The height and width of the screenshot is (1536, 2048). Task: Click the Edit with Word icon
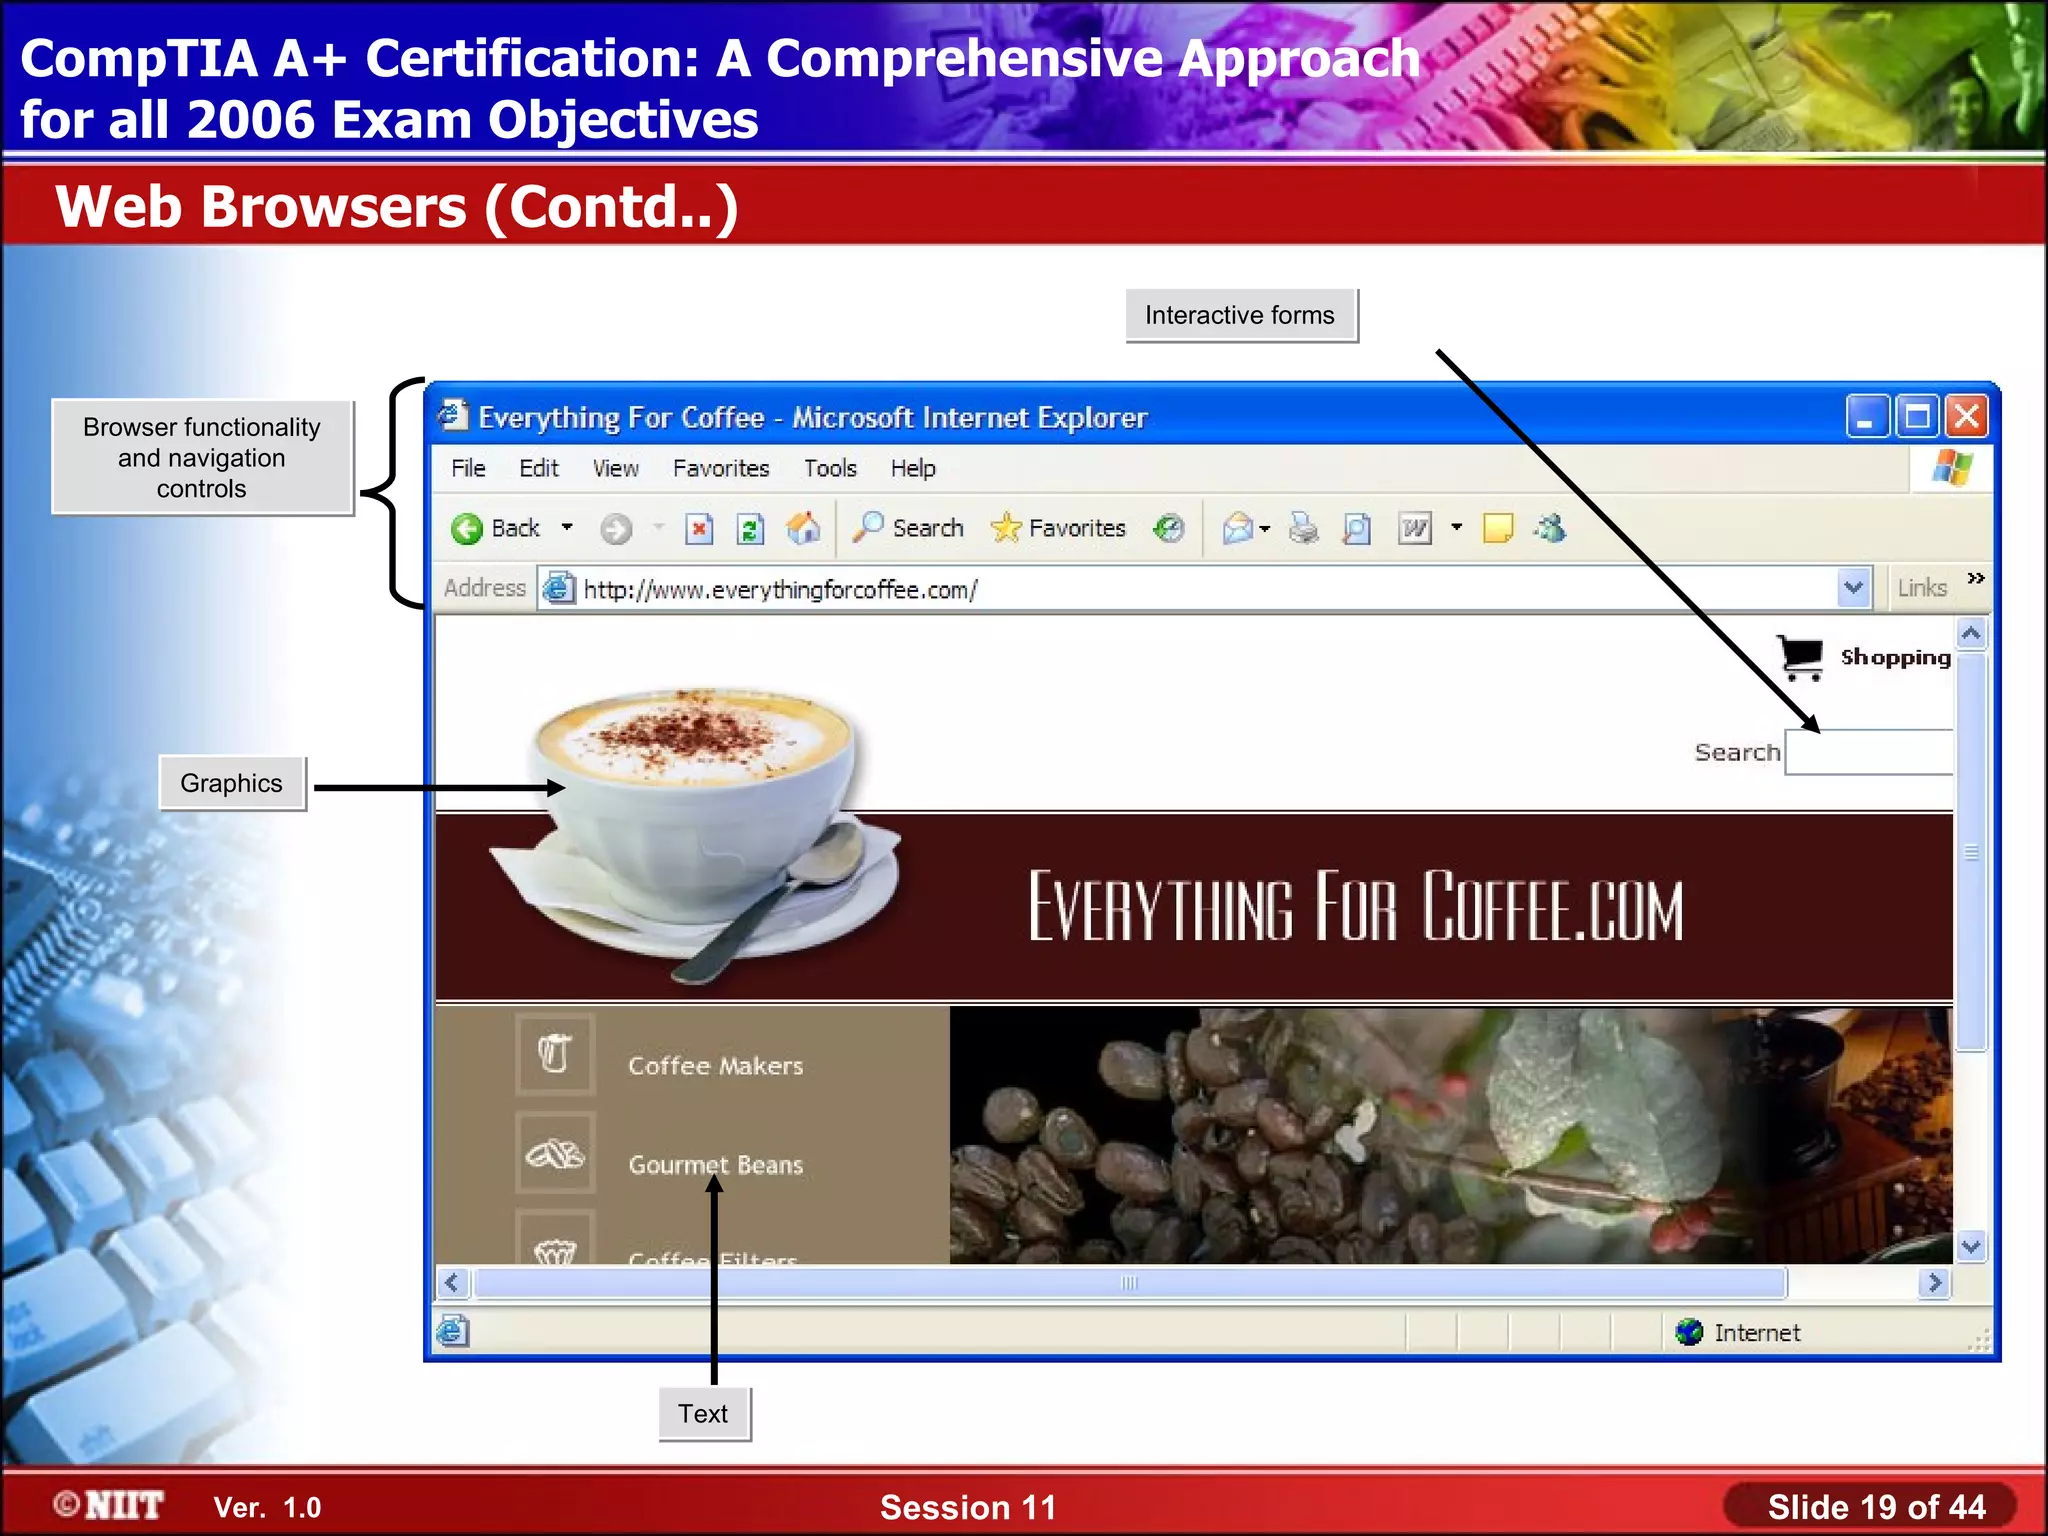pyautogui.click(x=1415, y=527)
